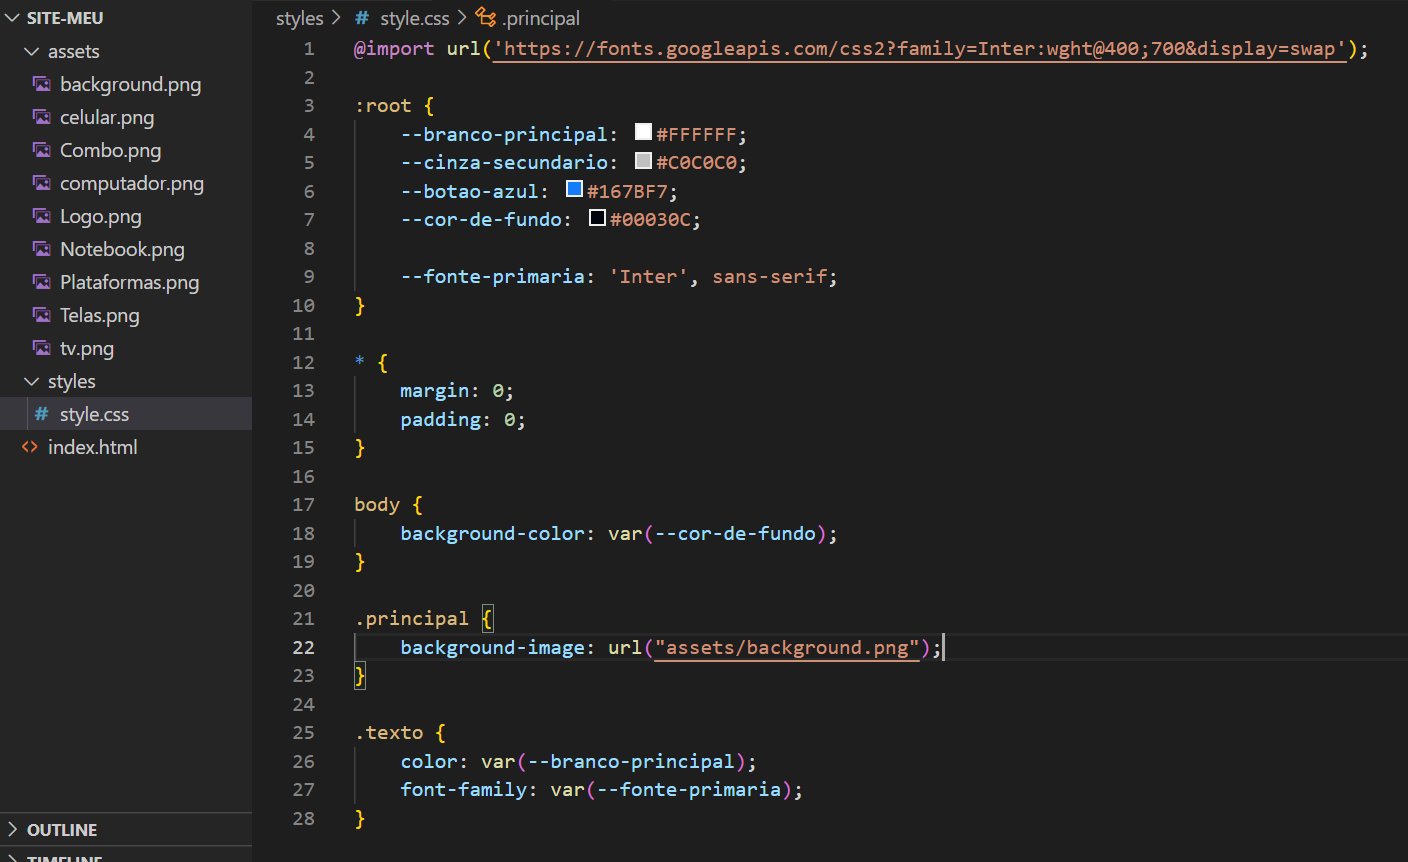1408x862 pixels.
Task: Click the Combo.png image file icon
Action: coord(42,150)
